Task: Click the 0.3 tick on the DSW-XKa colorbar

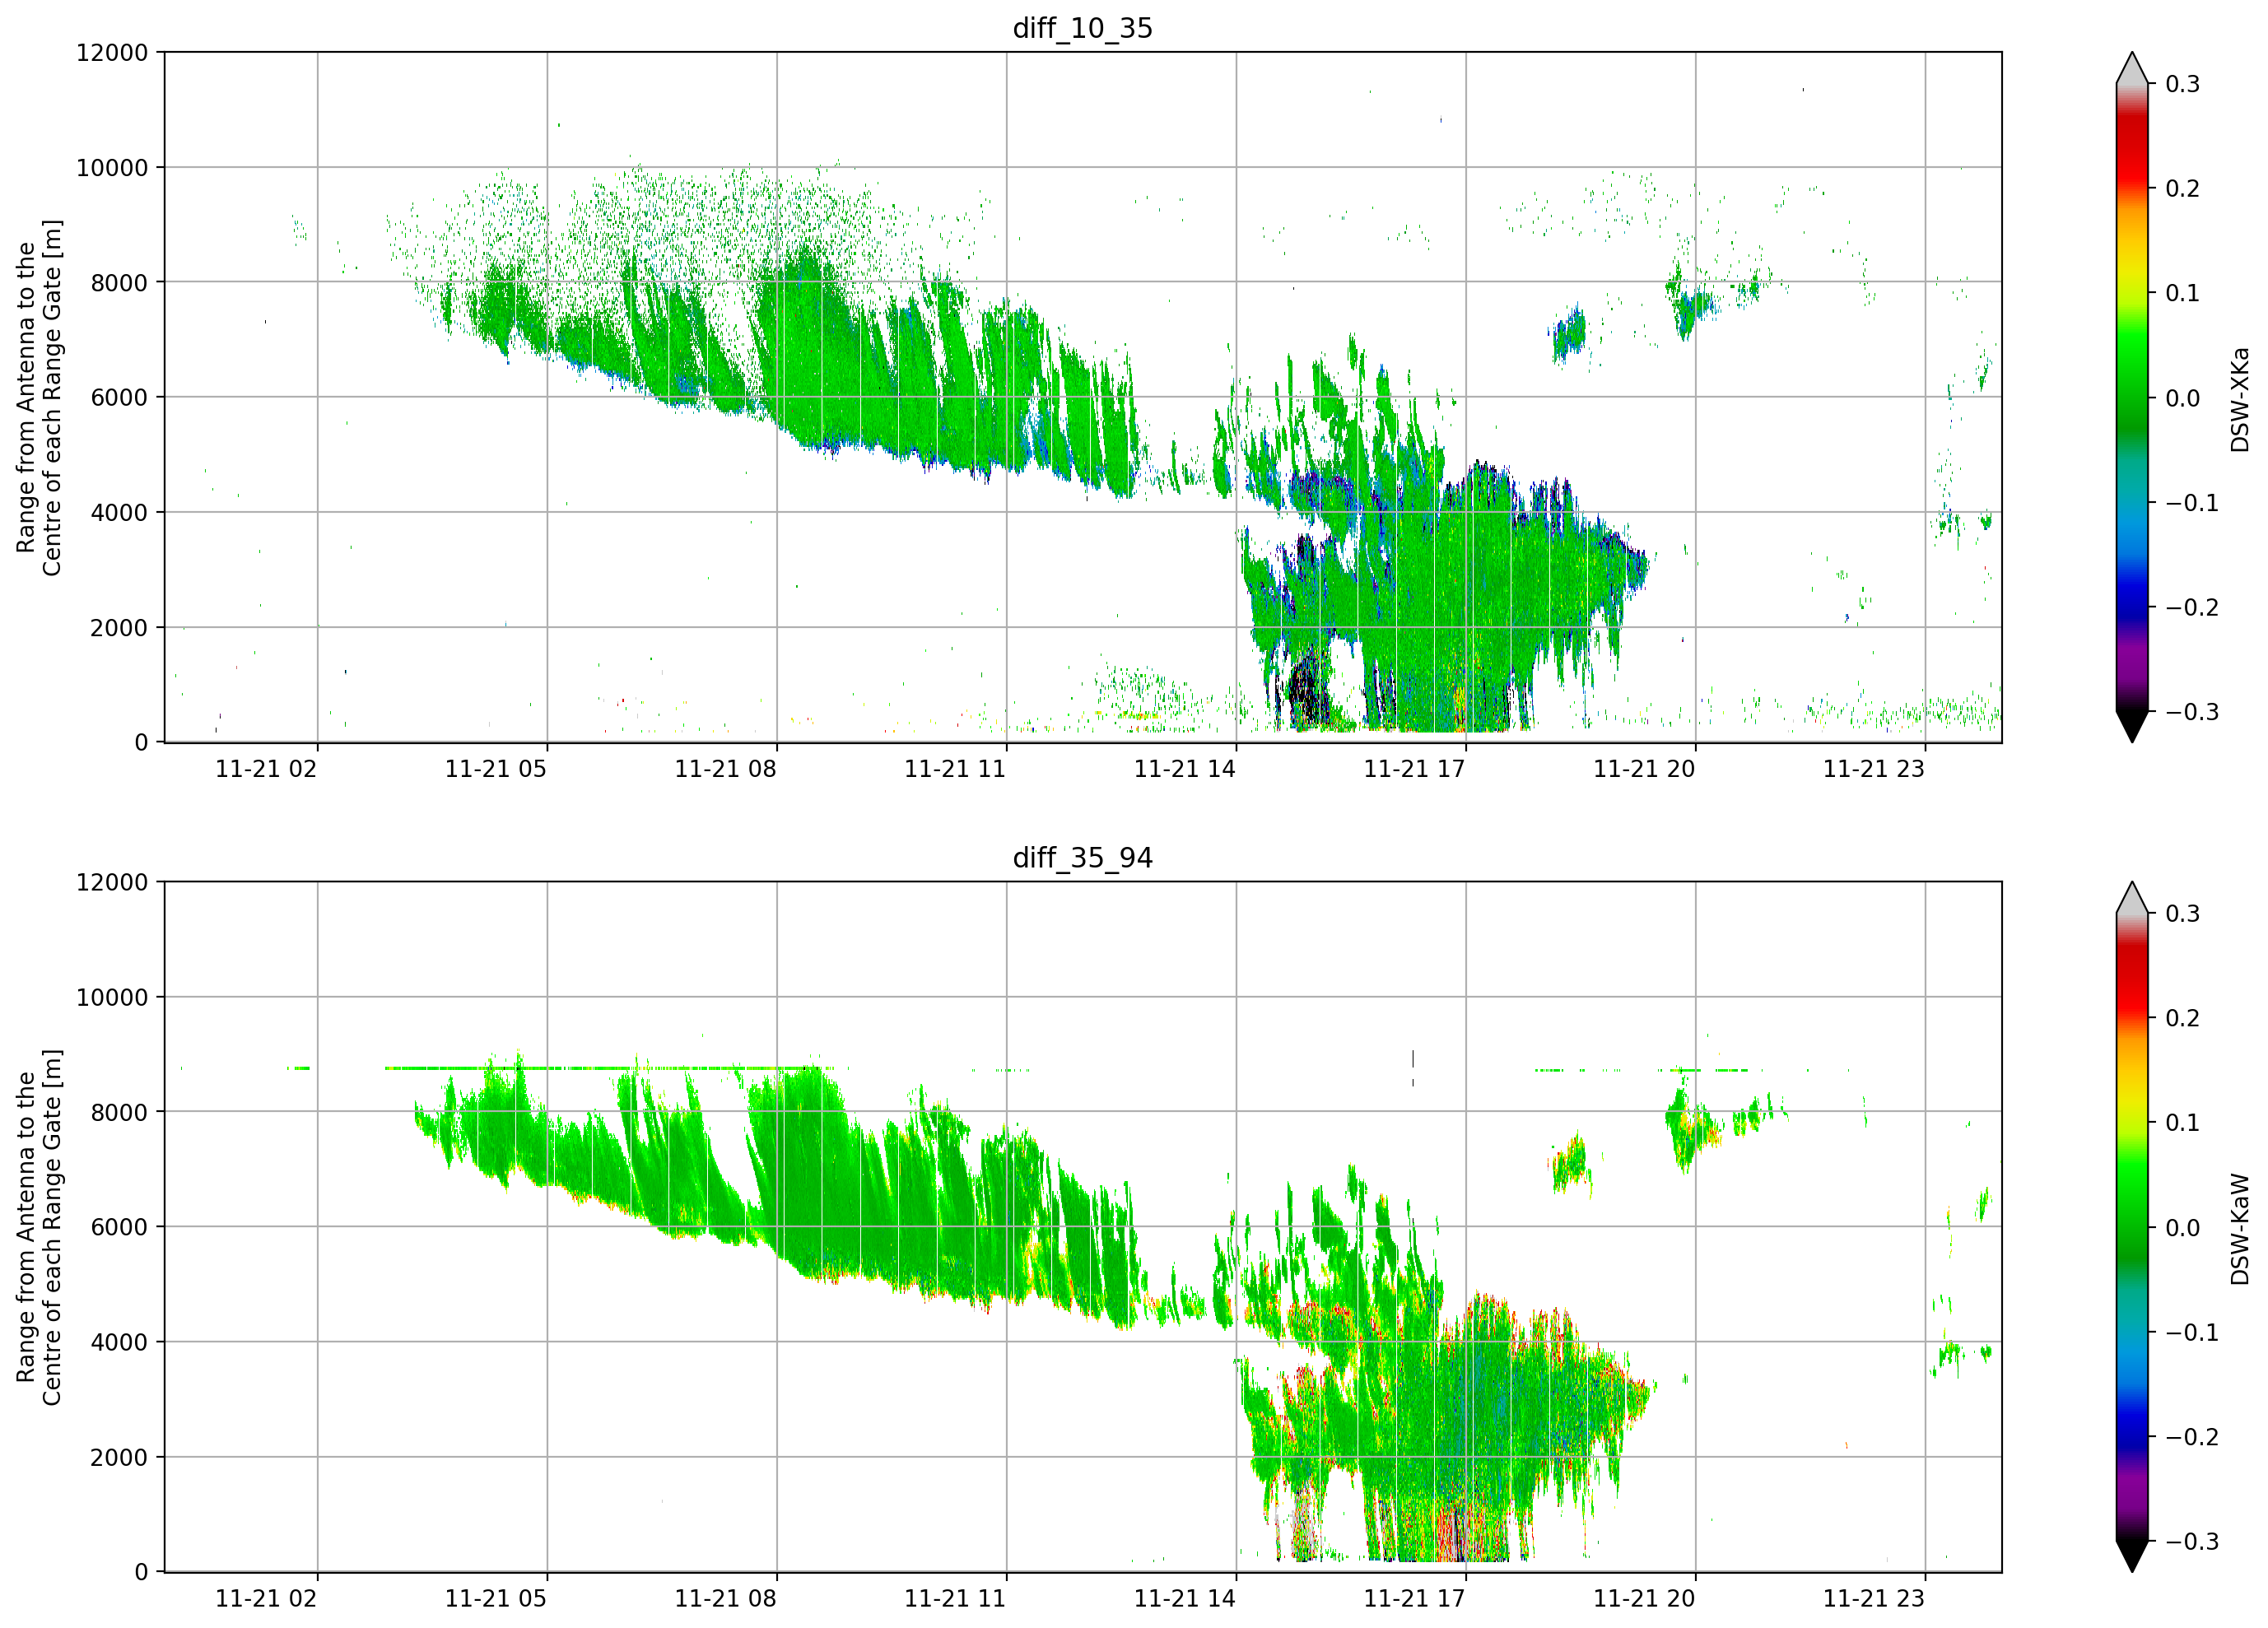Action: click(x=2183, y=84)
